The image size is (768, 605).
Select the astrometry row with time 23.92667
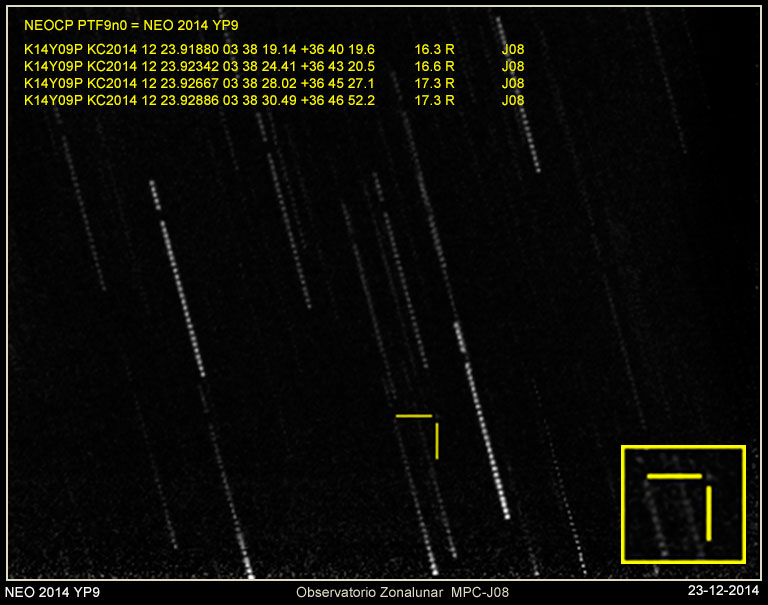[x=198, y=83]
